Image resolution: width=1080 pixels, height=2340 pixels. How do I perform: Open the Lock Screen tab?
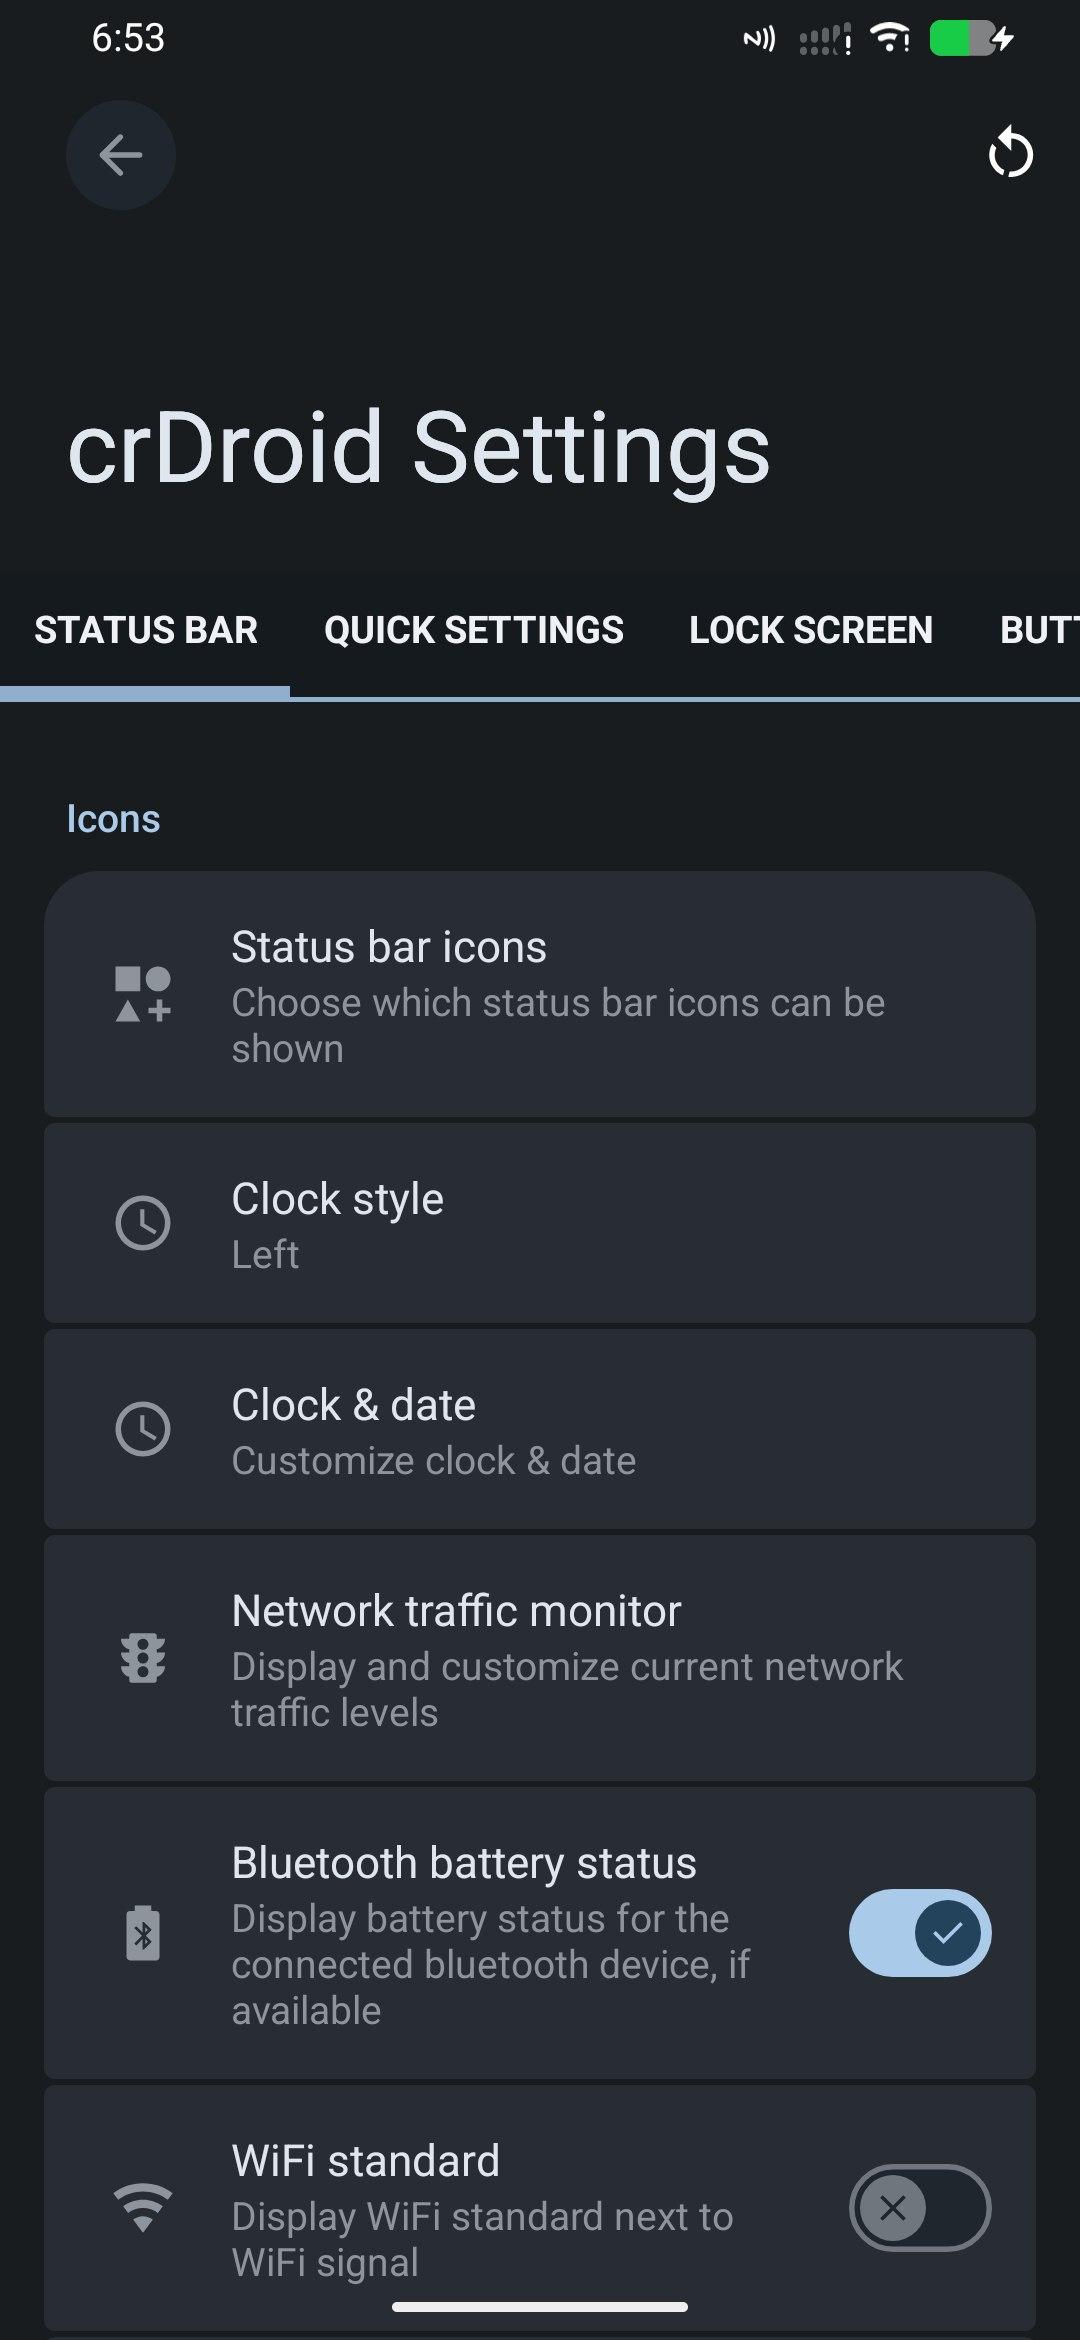pyautogui.click(x=810, y=630)
